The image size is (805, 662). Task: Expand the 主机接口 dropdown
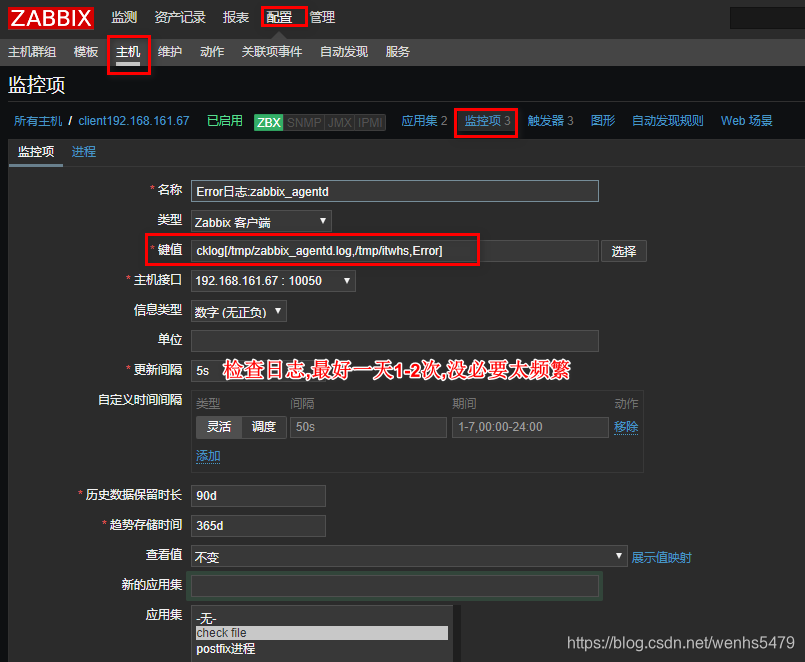pos(273,281)
